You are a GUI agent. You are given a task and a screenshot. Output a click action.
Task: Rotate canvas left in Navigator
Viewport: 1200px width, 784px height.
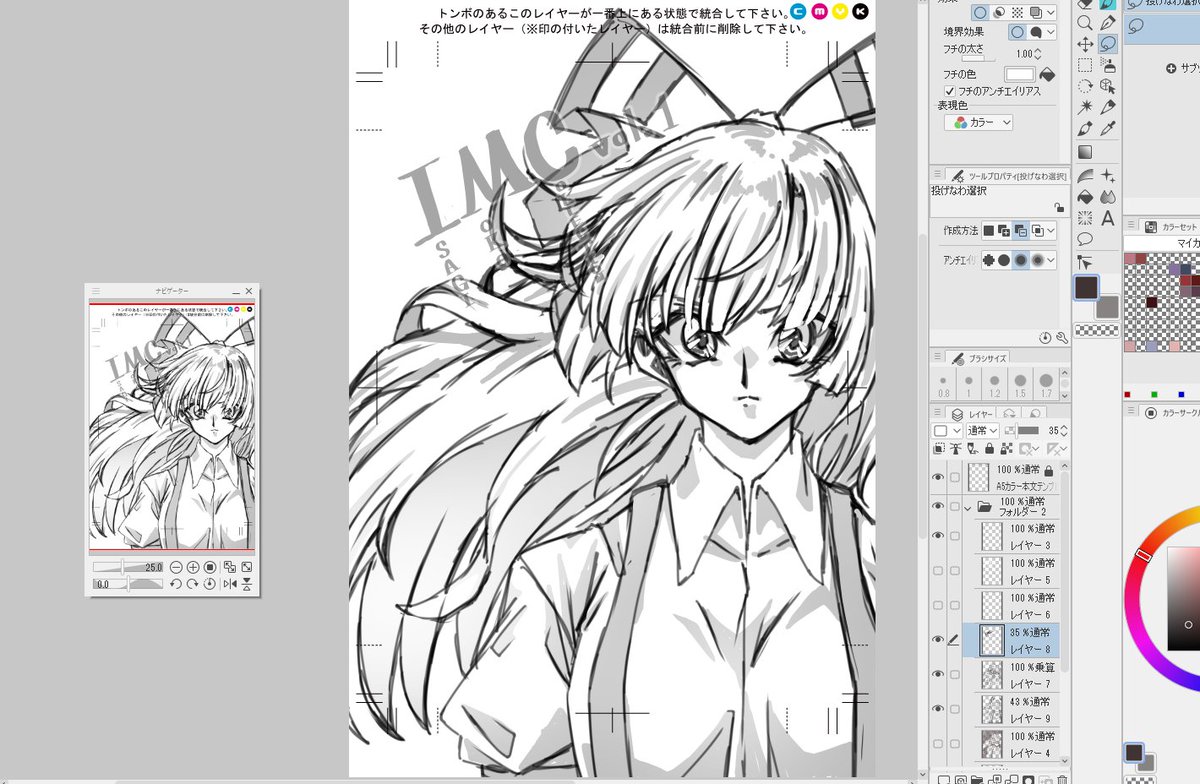click(x=176, y=584)
